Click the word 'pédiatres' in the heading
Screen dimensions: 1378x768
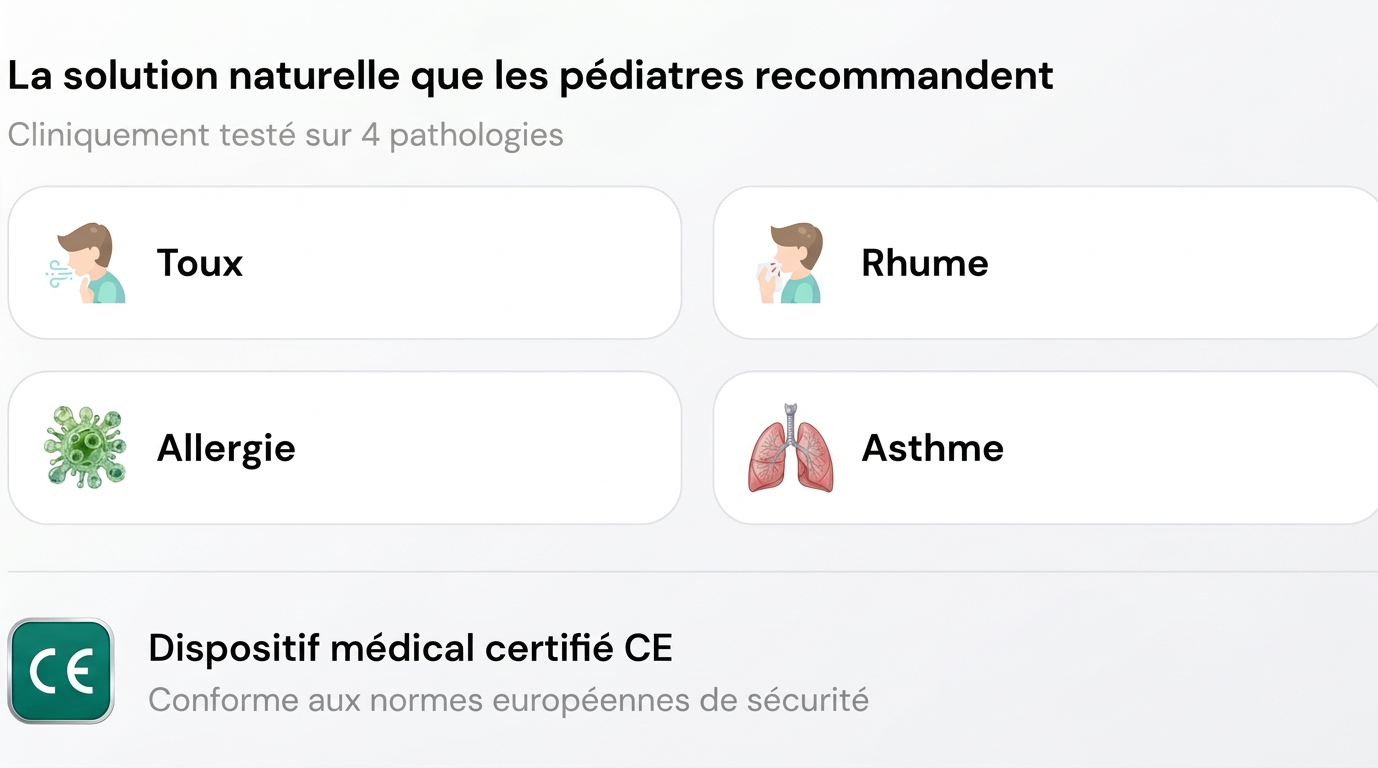[651, 76]
